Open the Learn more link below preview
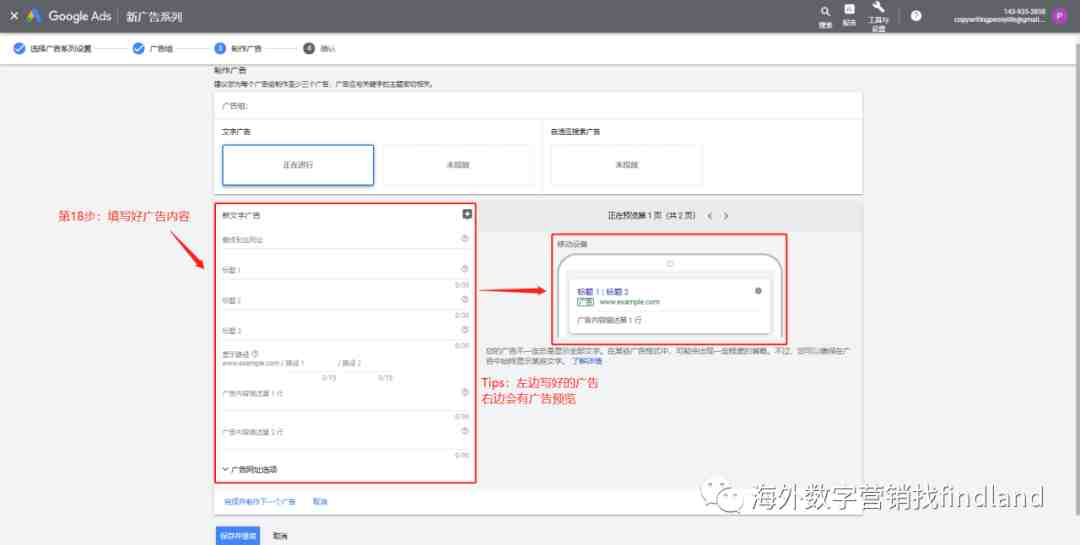The image size is (1080, 545). (x=587, y=361)
